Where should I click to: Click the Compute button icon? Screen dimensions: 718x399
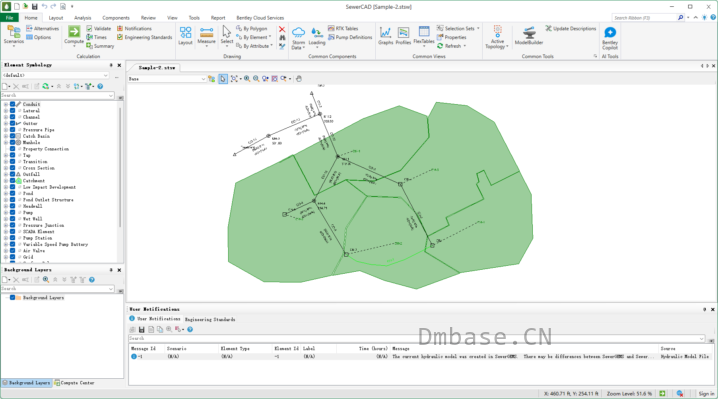pos(74,32)
